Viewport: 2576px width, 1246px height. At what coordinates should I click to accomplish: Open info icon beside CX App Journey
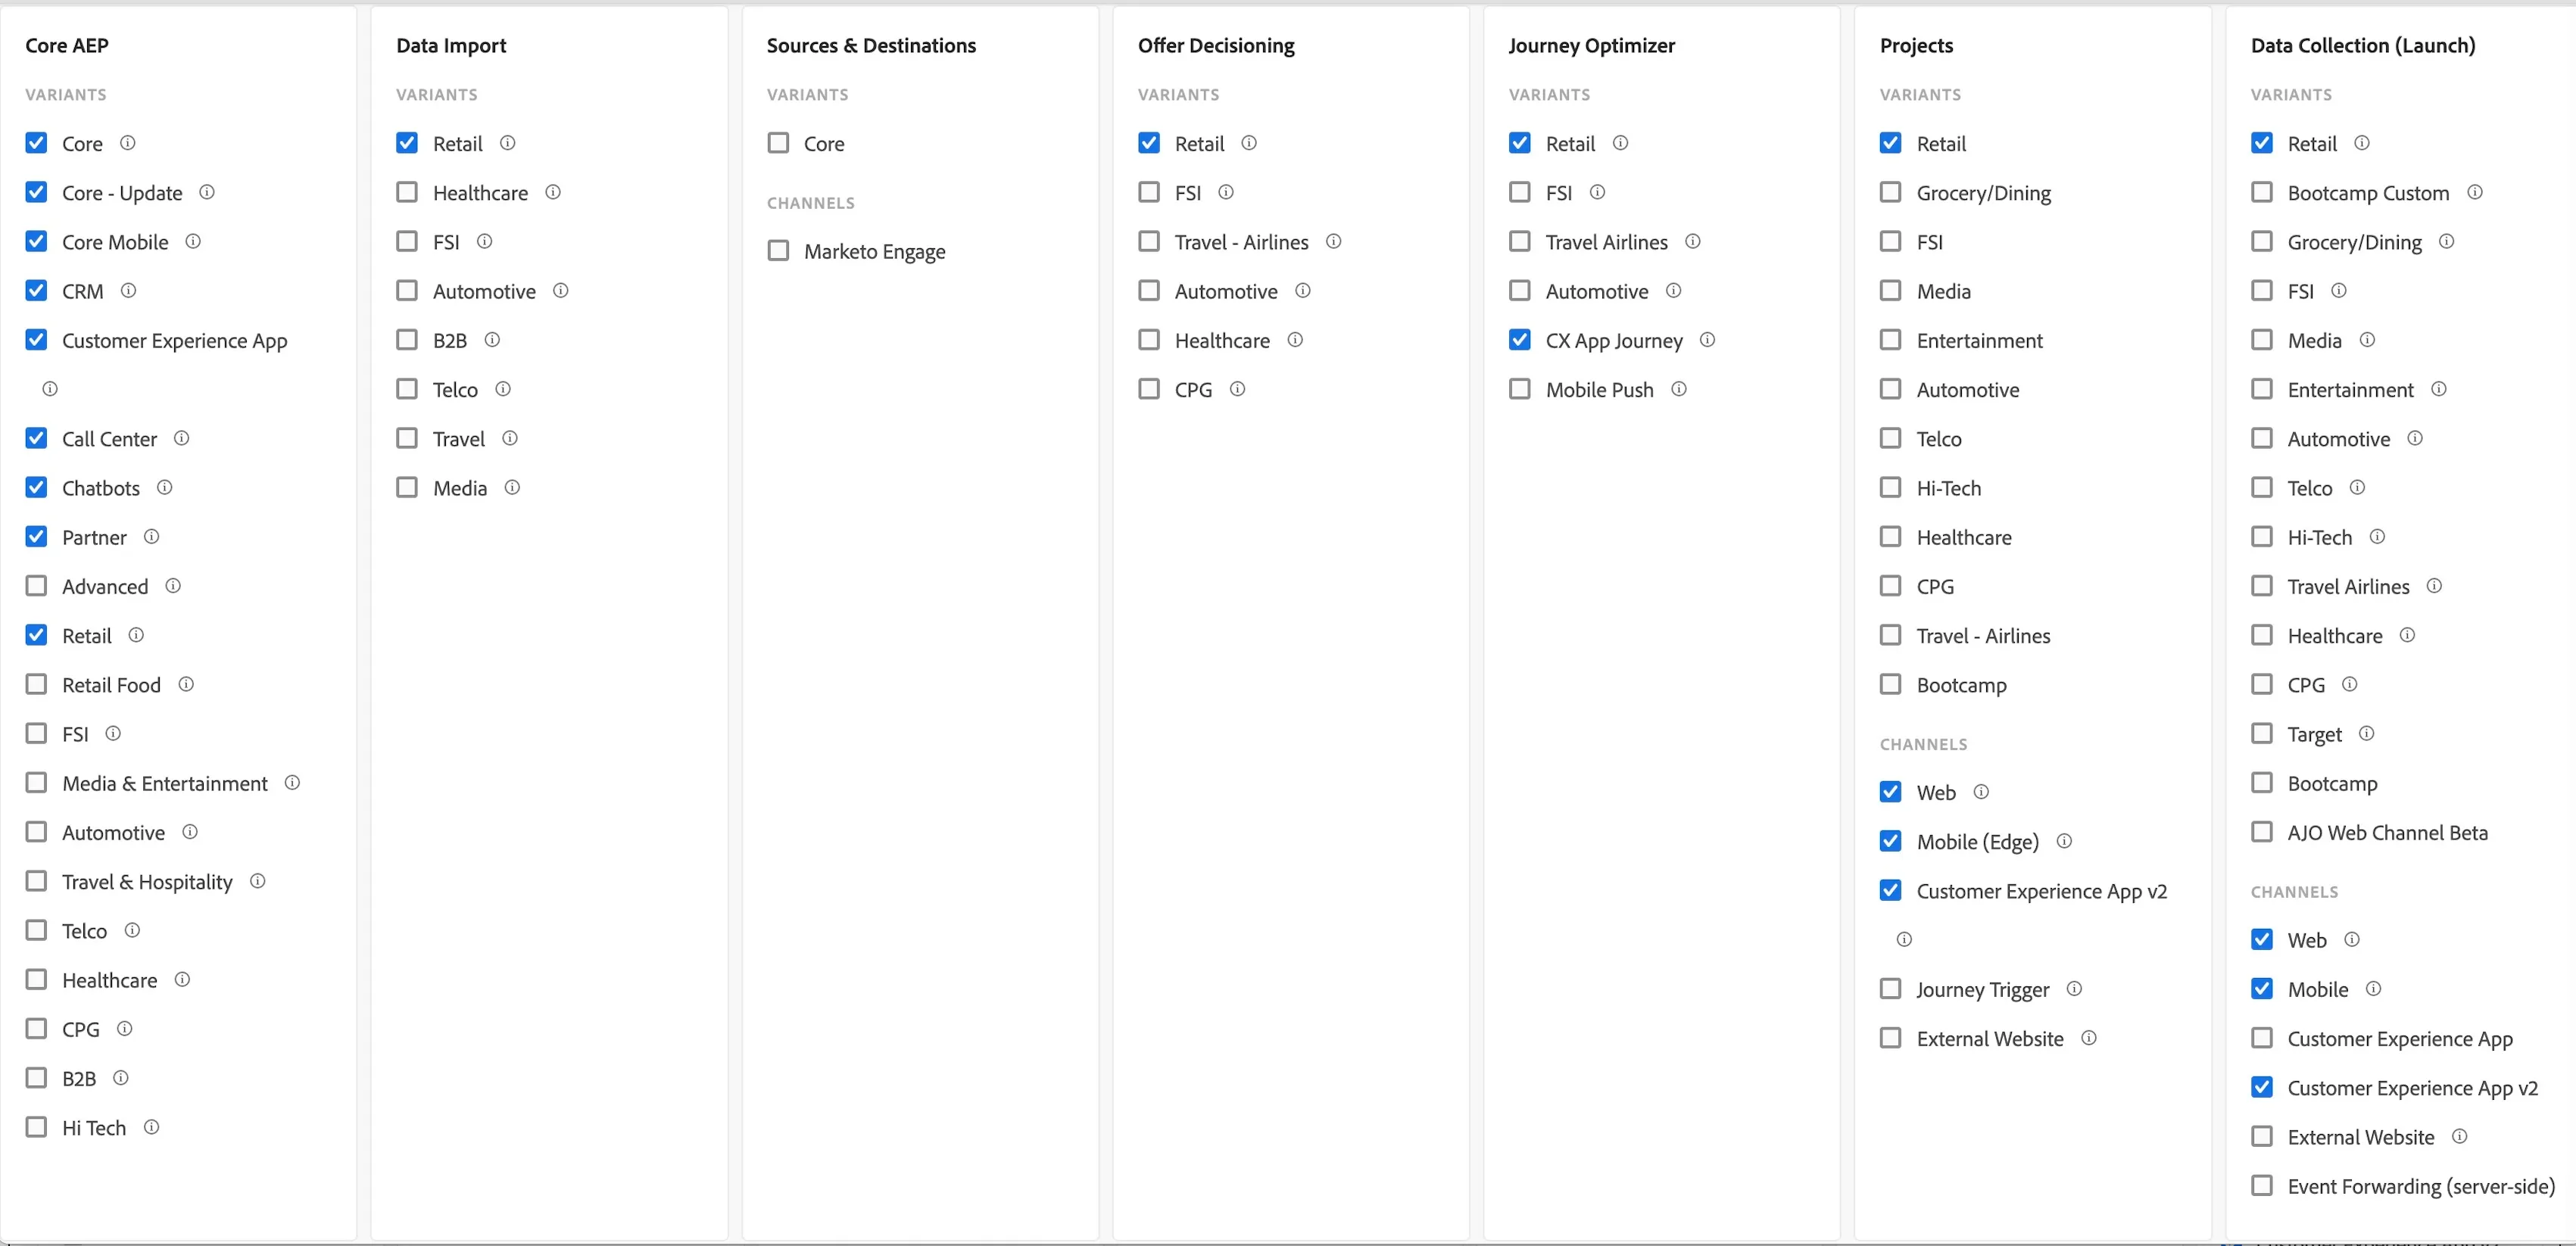click(x=1707, y=339)
